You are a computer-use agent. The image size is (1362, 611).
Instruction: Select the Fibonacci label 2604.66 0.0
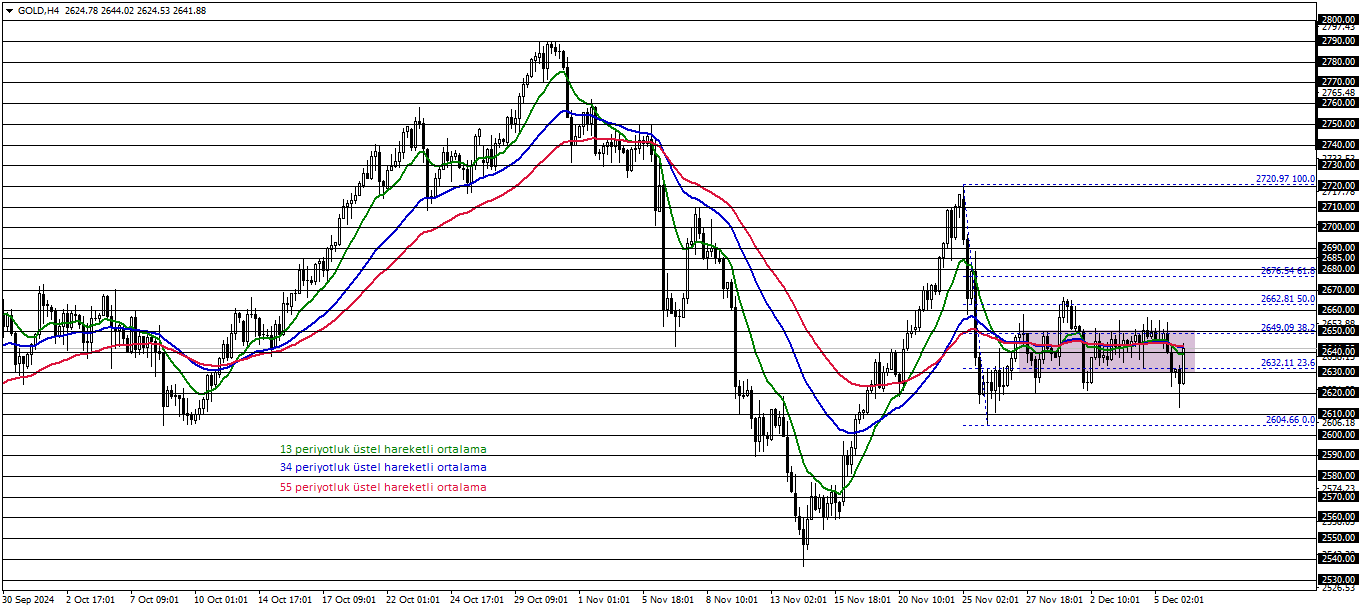point(1290,420)
